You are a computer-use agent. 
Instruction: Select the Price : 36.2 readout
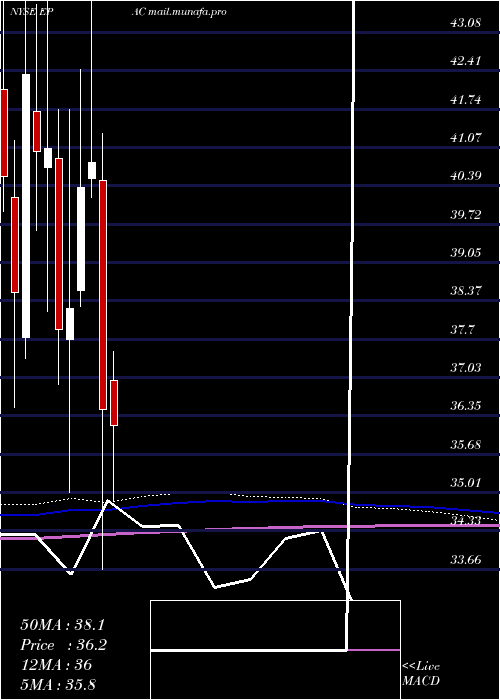click(63, 645)
